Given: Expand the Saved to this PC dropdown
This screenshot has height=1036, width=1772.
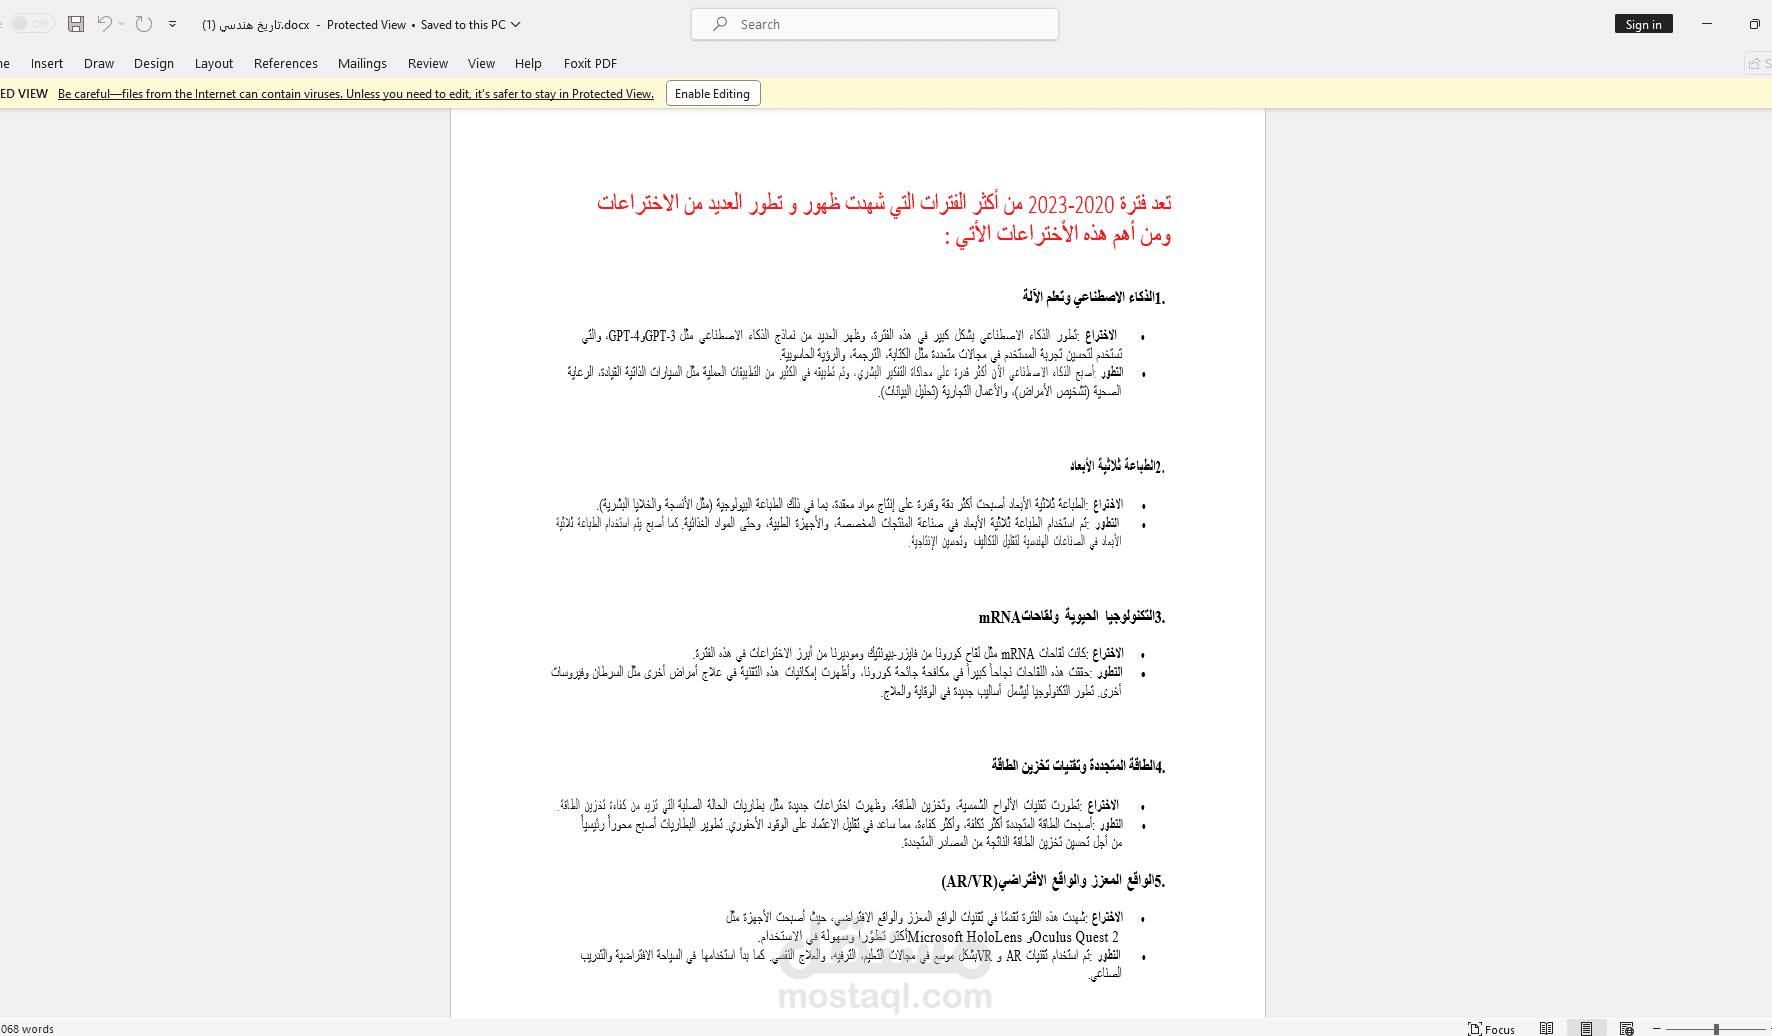Looking at the screenshot, I should [516, 24].
